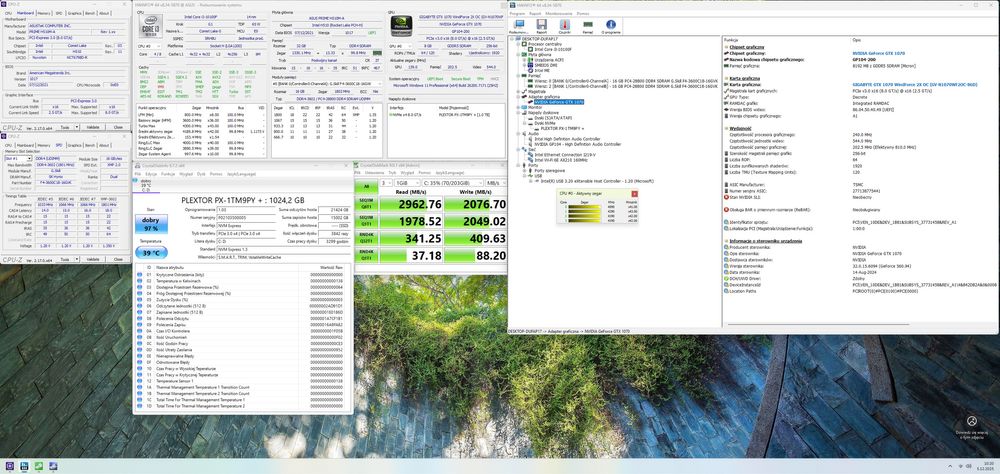Switch to Graphics tab in lower CPU-Z
The image size is (1000, 474).
75,145
